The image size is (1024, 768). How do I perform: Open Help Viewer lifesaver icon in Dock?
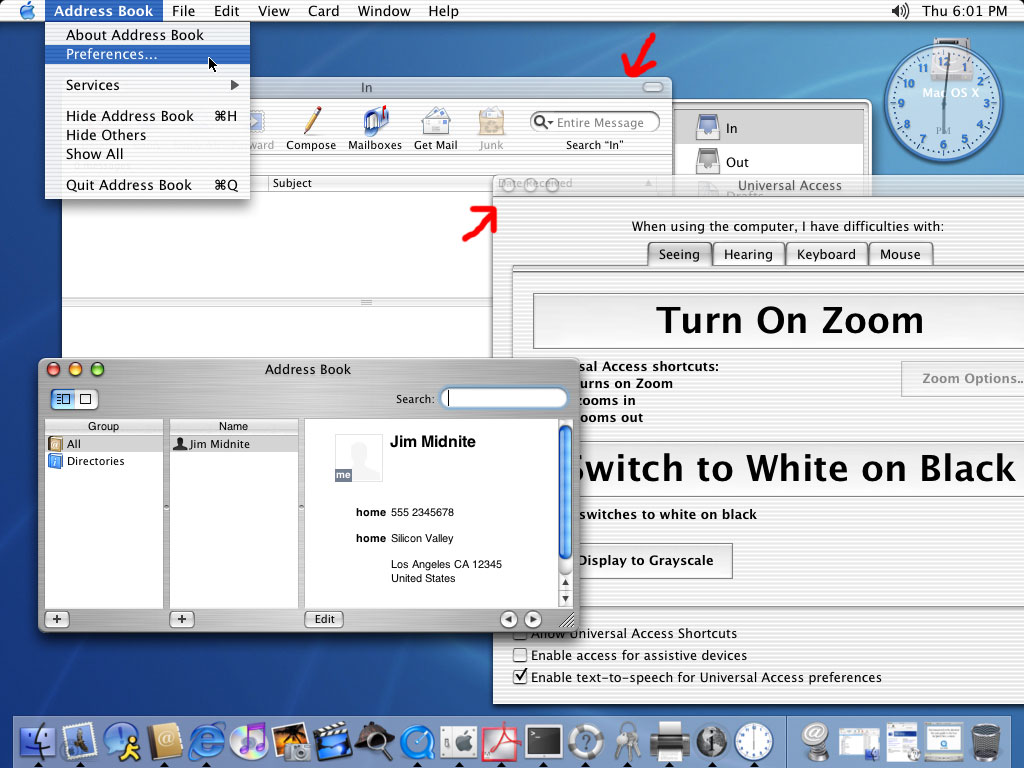[x=585, y=742]
